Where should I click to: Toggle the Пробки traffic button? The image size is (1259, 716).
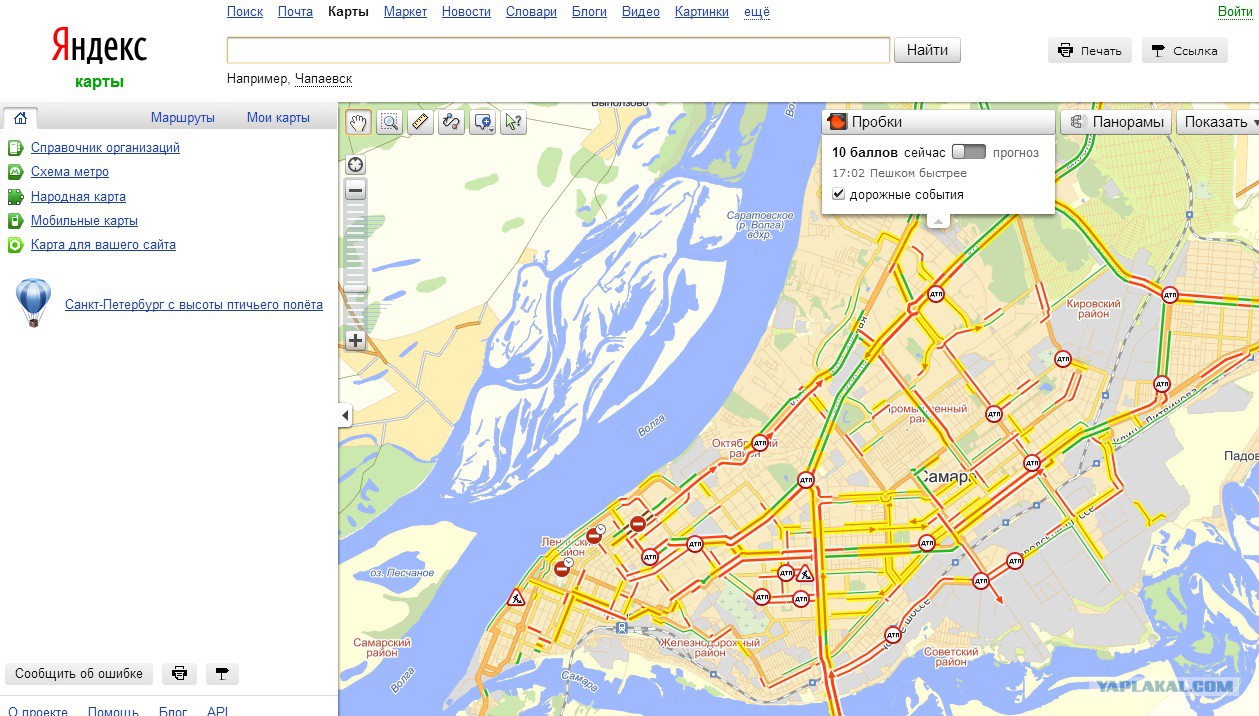click(x=938, y=122)
